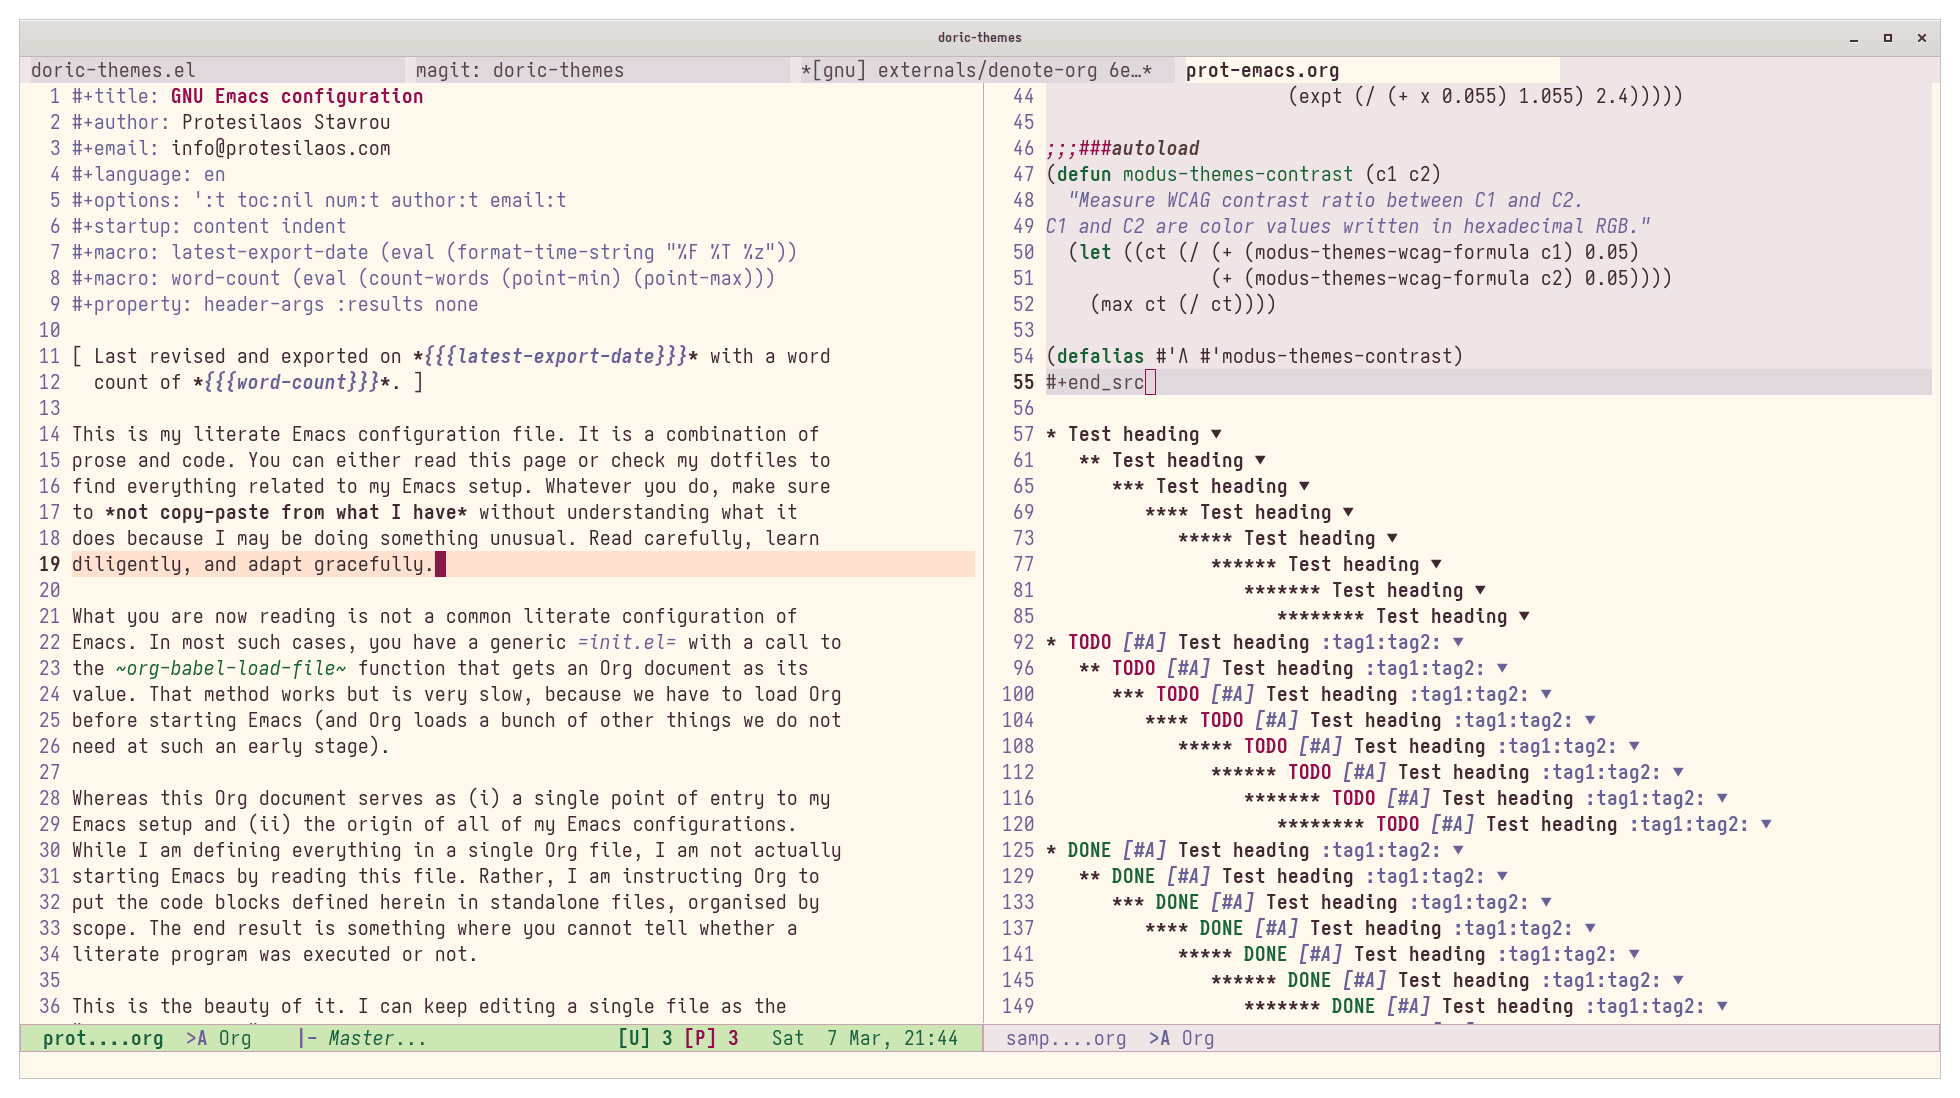Click the '>A Org' mode indicator left pane

(218, 1038)
